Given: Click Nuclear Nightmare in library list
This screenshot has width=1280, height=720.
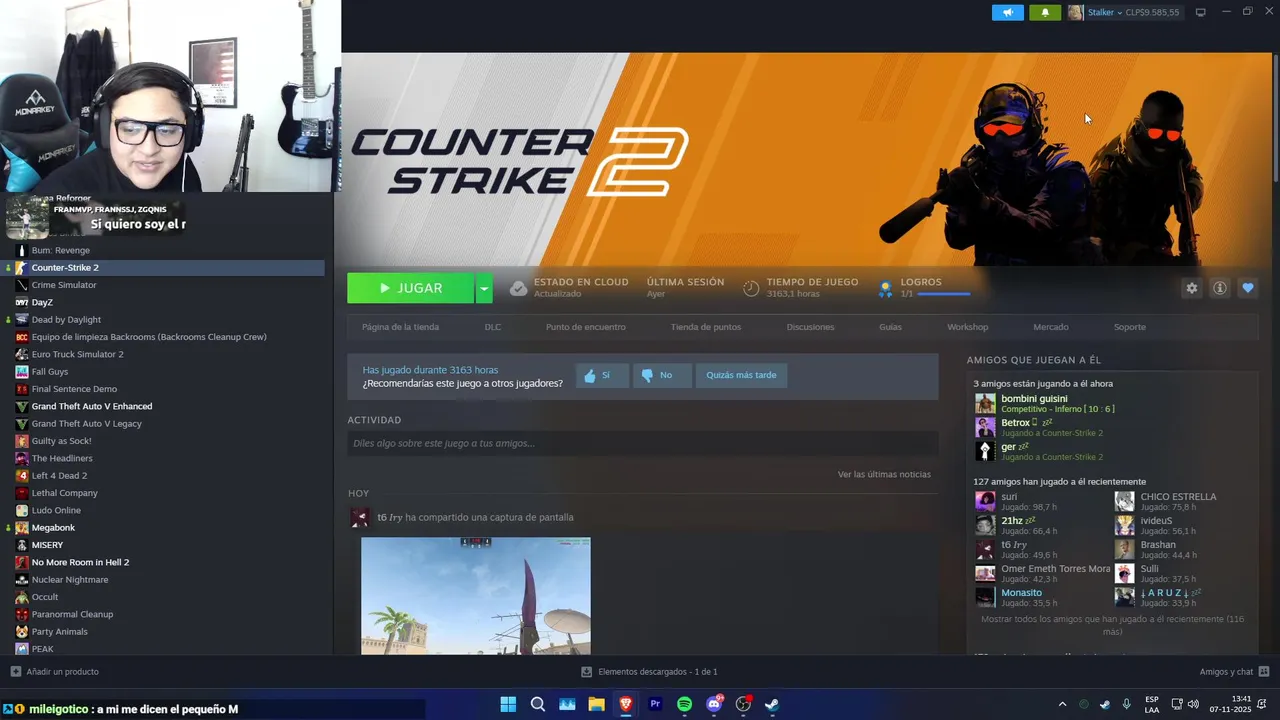Looking at the screenshot, I should coord(70,580).
